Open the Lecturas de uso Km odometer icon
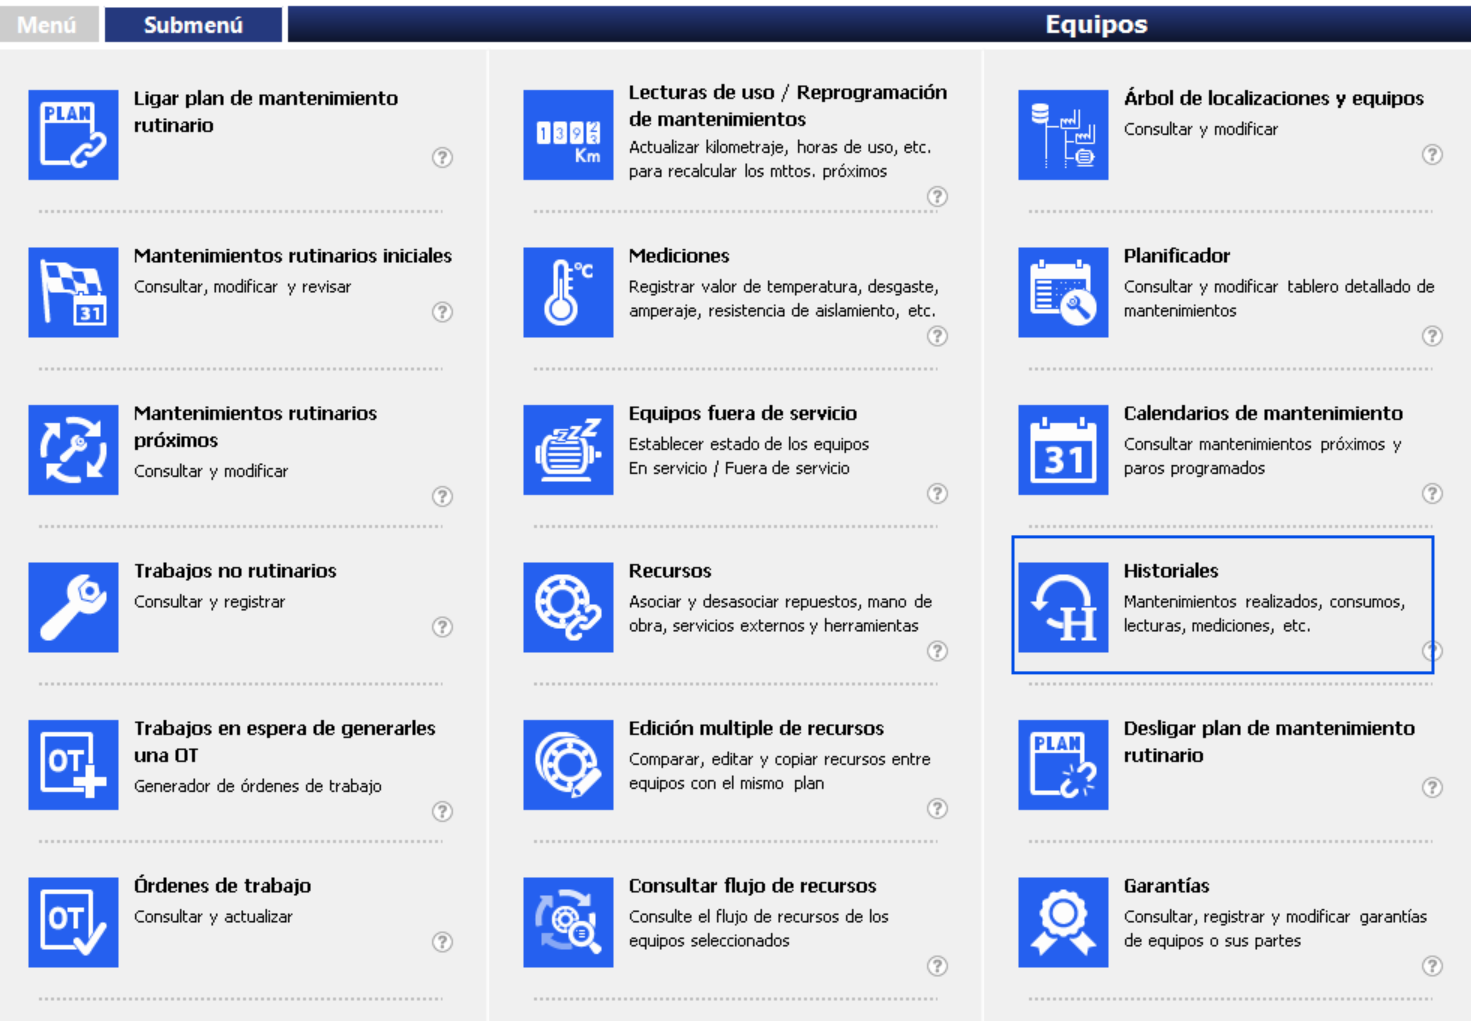 [x=568, y=135]
